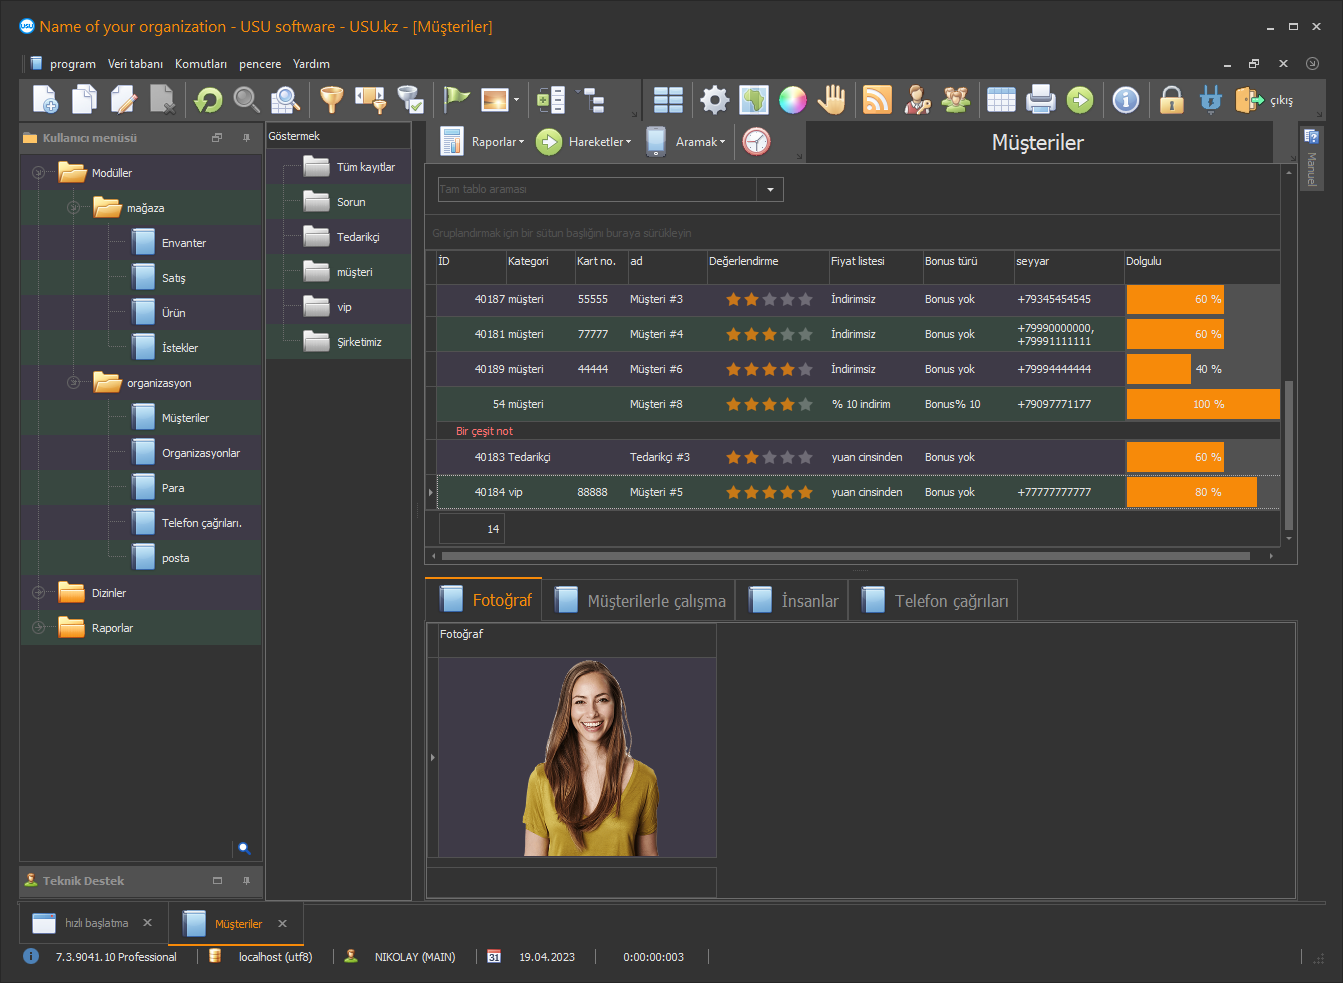Image resolution: width=1343 pixels, height=983 pixels.
Task: Switch to the Telefon çağrıları tab
Action: (934, 600)
